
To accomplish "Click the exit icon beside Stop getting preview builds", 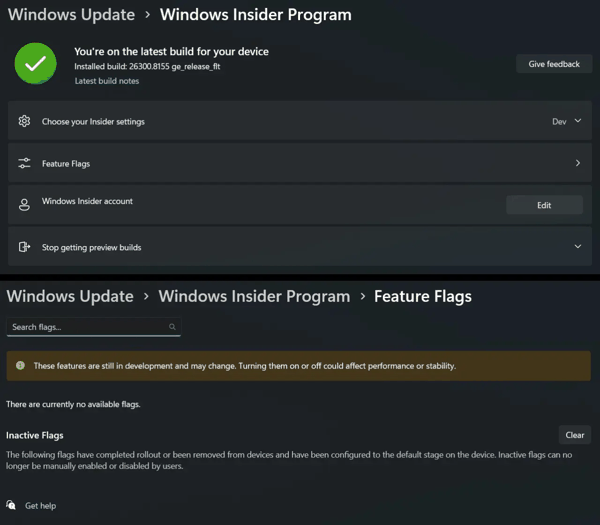I will point(24,247).
